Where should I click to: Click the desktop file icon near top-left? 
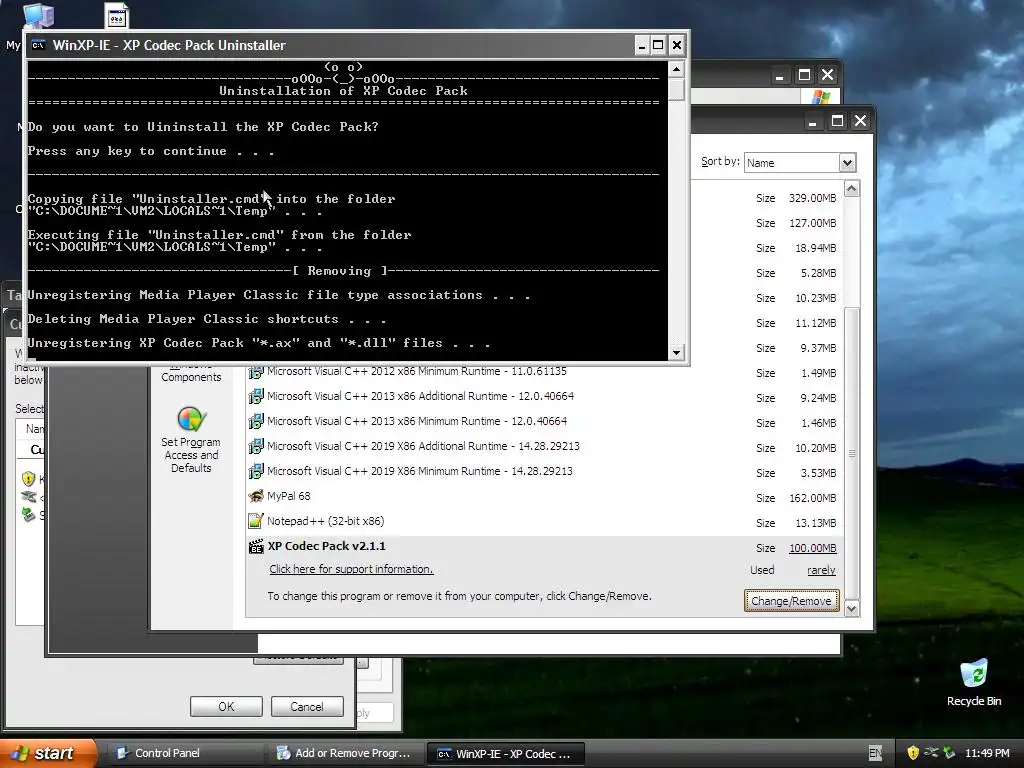click(x=117, y=16)
